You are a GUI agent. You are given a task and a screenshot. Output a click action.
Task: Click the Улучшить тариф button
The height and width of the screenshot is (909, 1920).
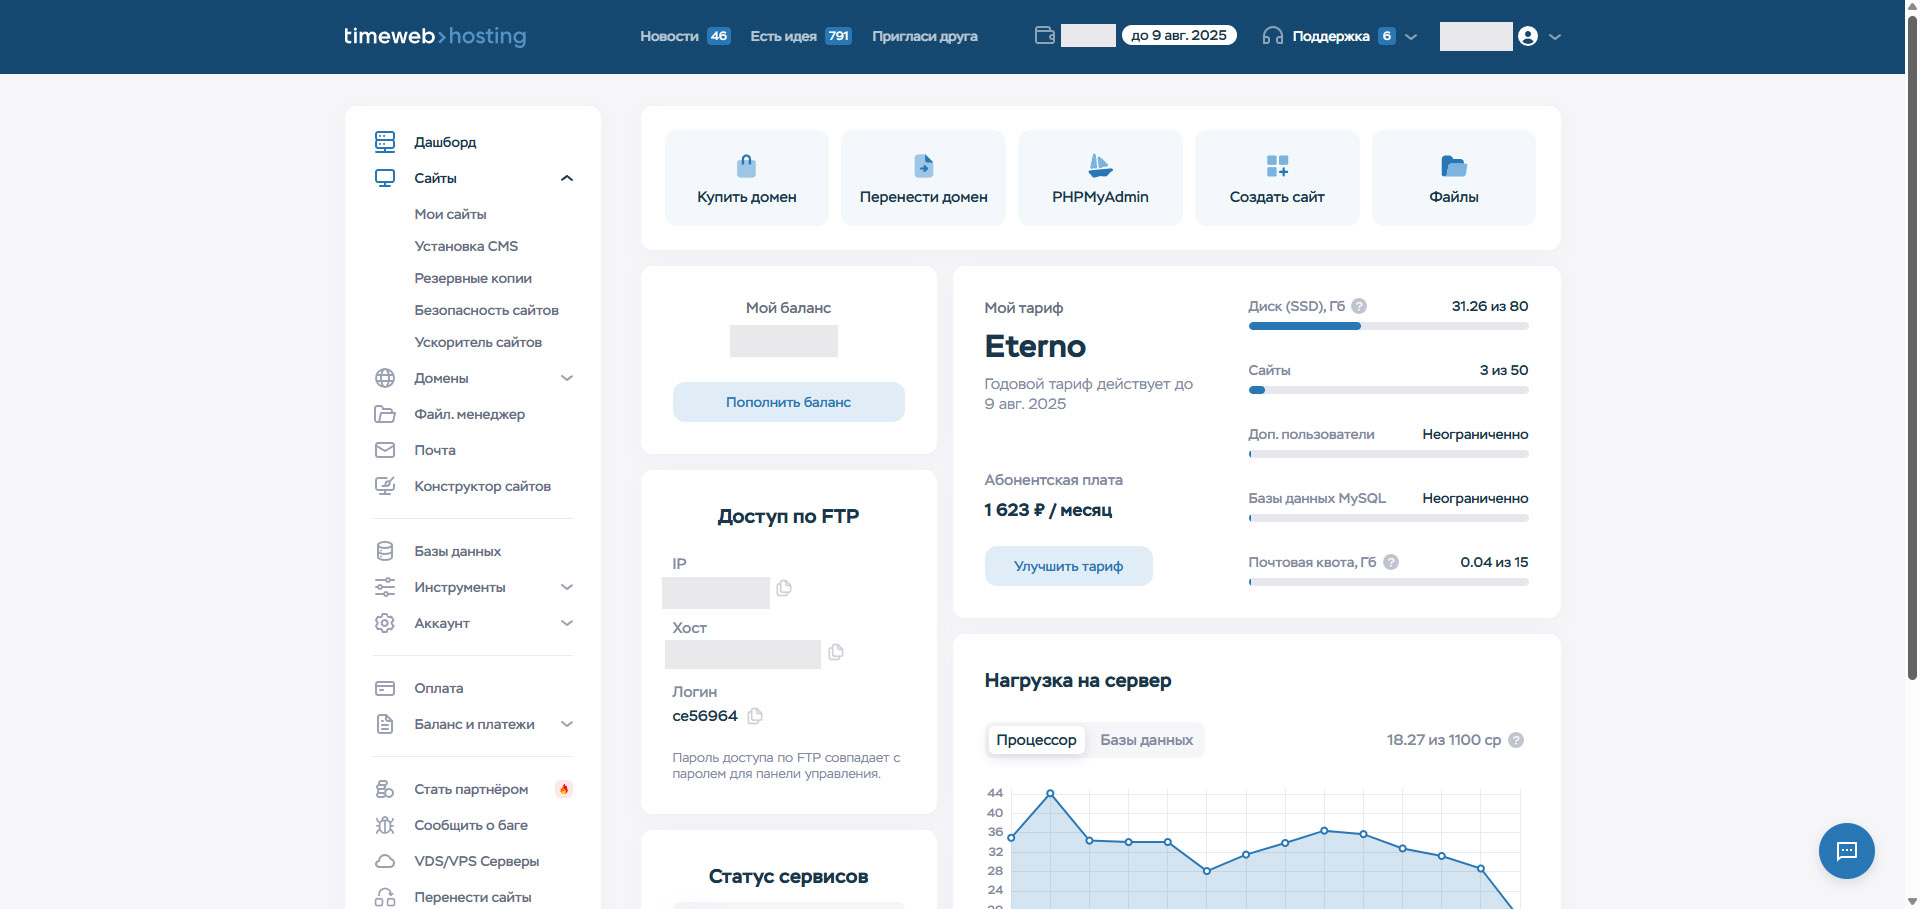click(1069, 566)
